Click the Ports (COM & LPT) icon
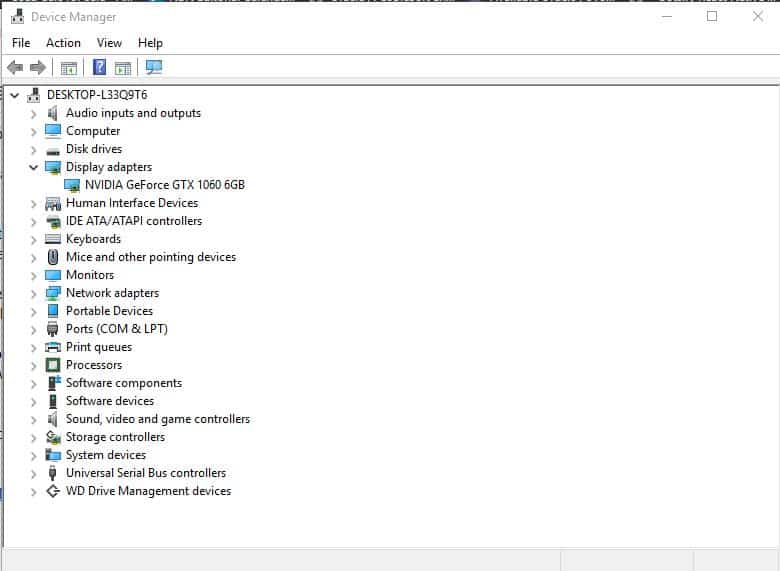780x571 pixels. [x=52, y=329]
